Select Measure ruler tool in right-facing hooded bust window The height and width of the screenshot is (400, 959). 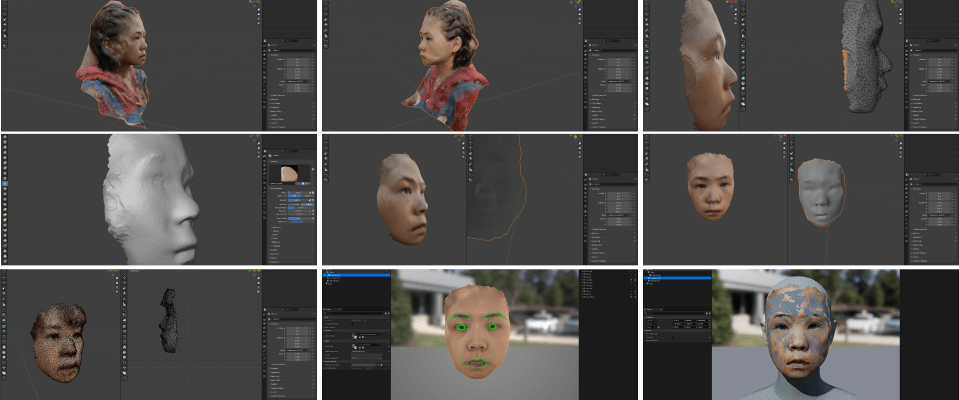[5, 35]
